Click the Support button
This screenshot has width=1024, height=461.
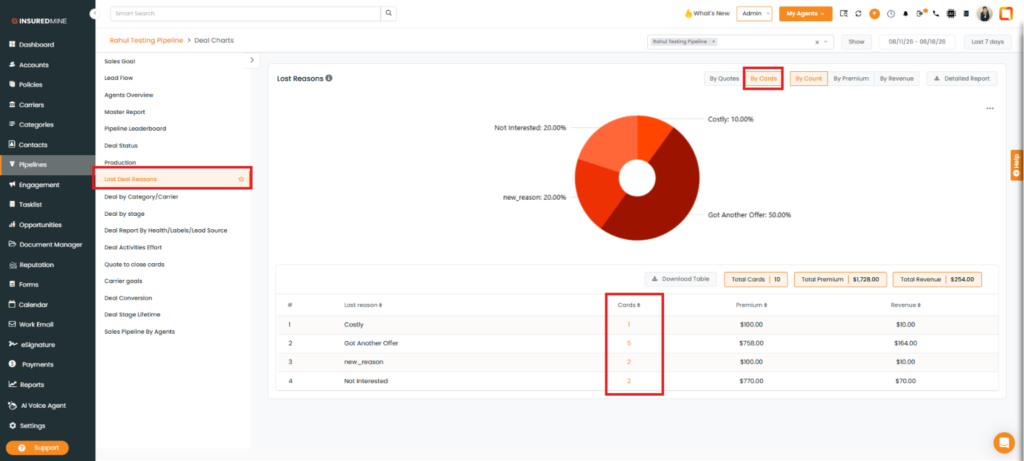pyautogui.click(x=37, y=448)
